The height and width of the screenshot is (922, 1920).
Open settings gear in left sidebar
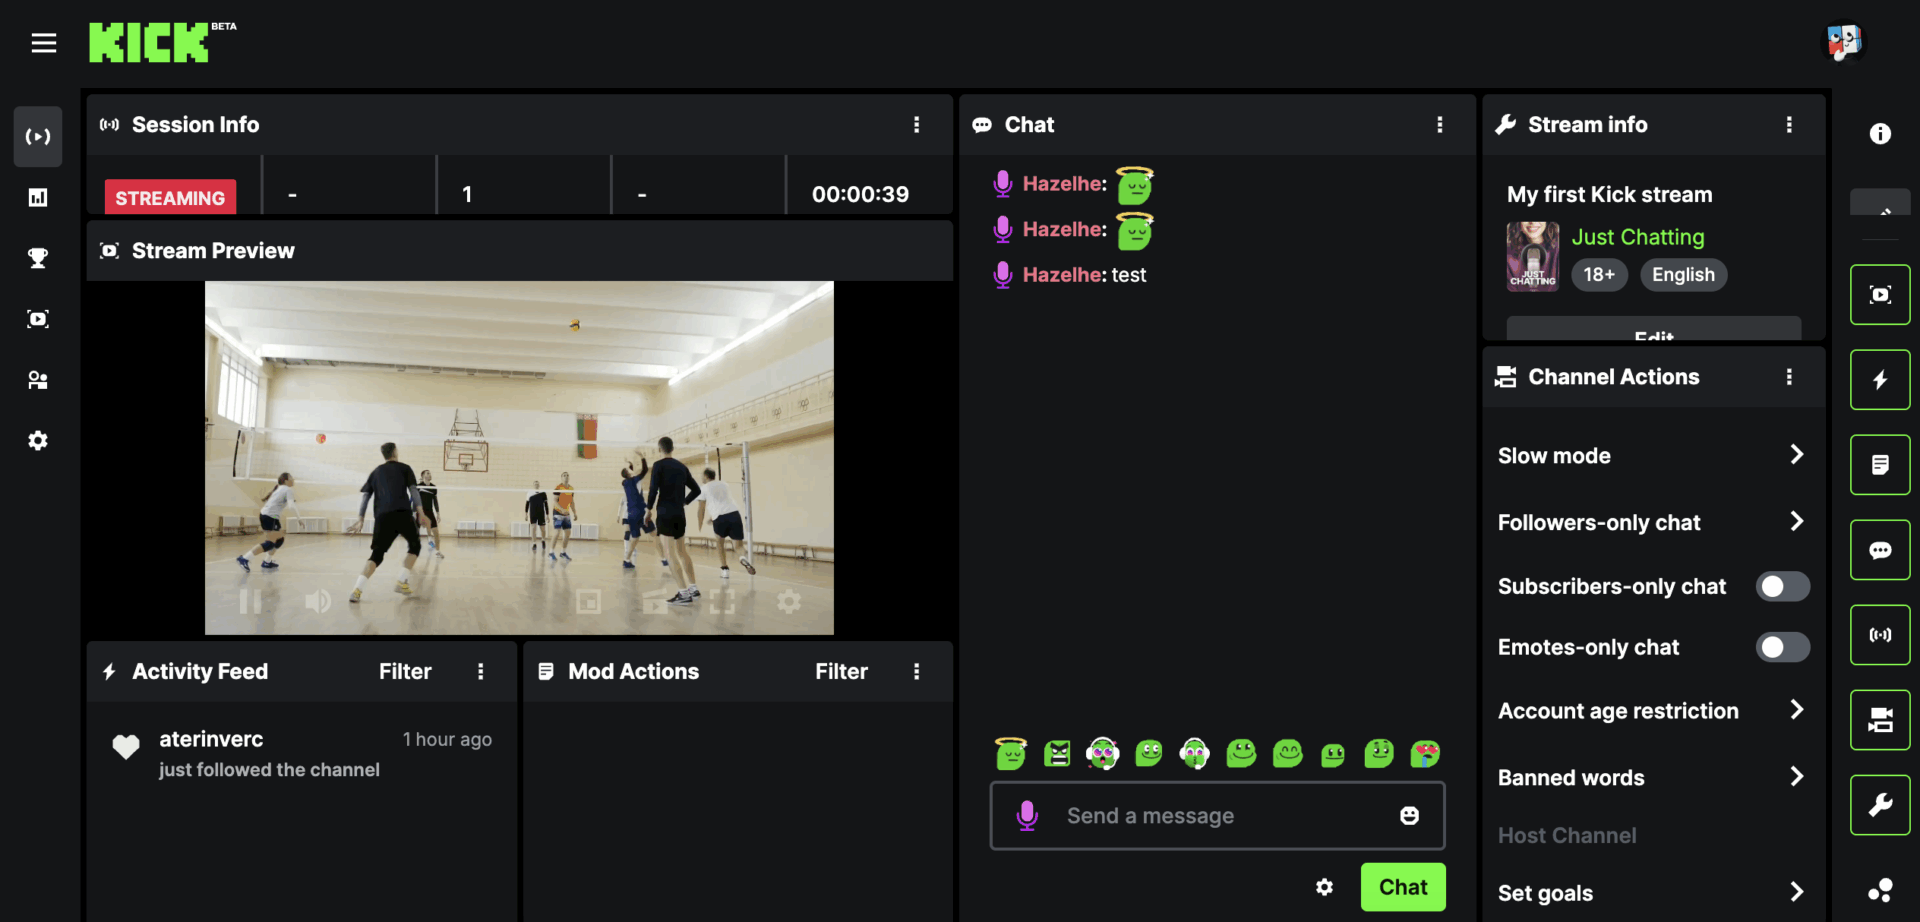pos(38,441)
